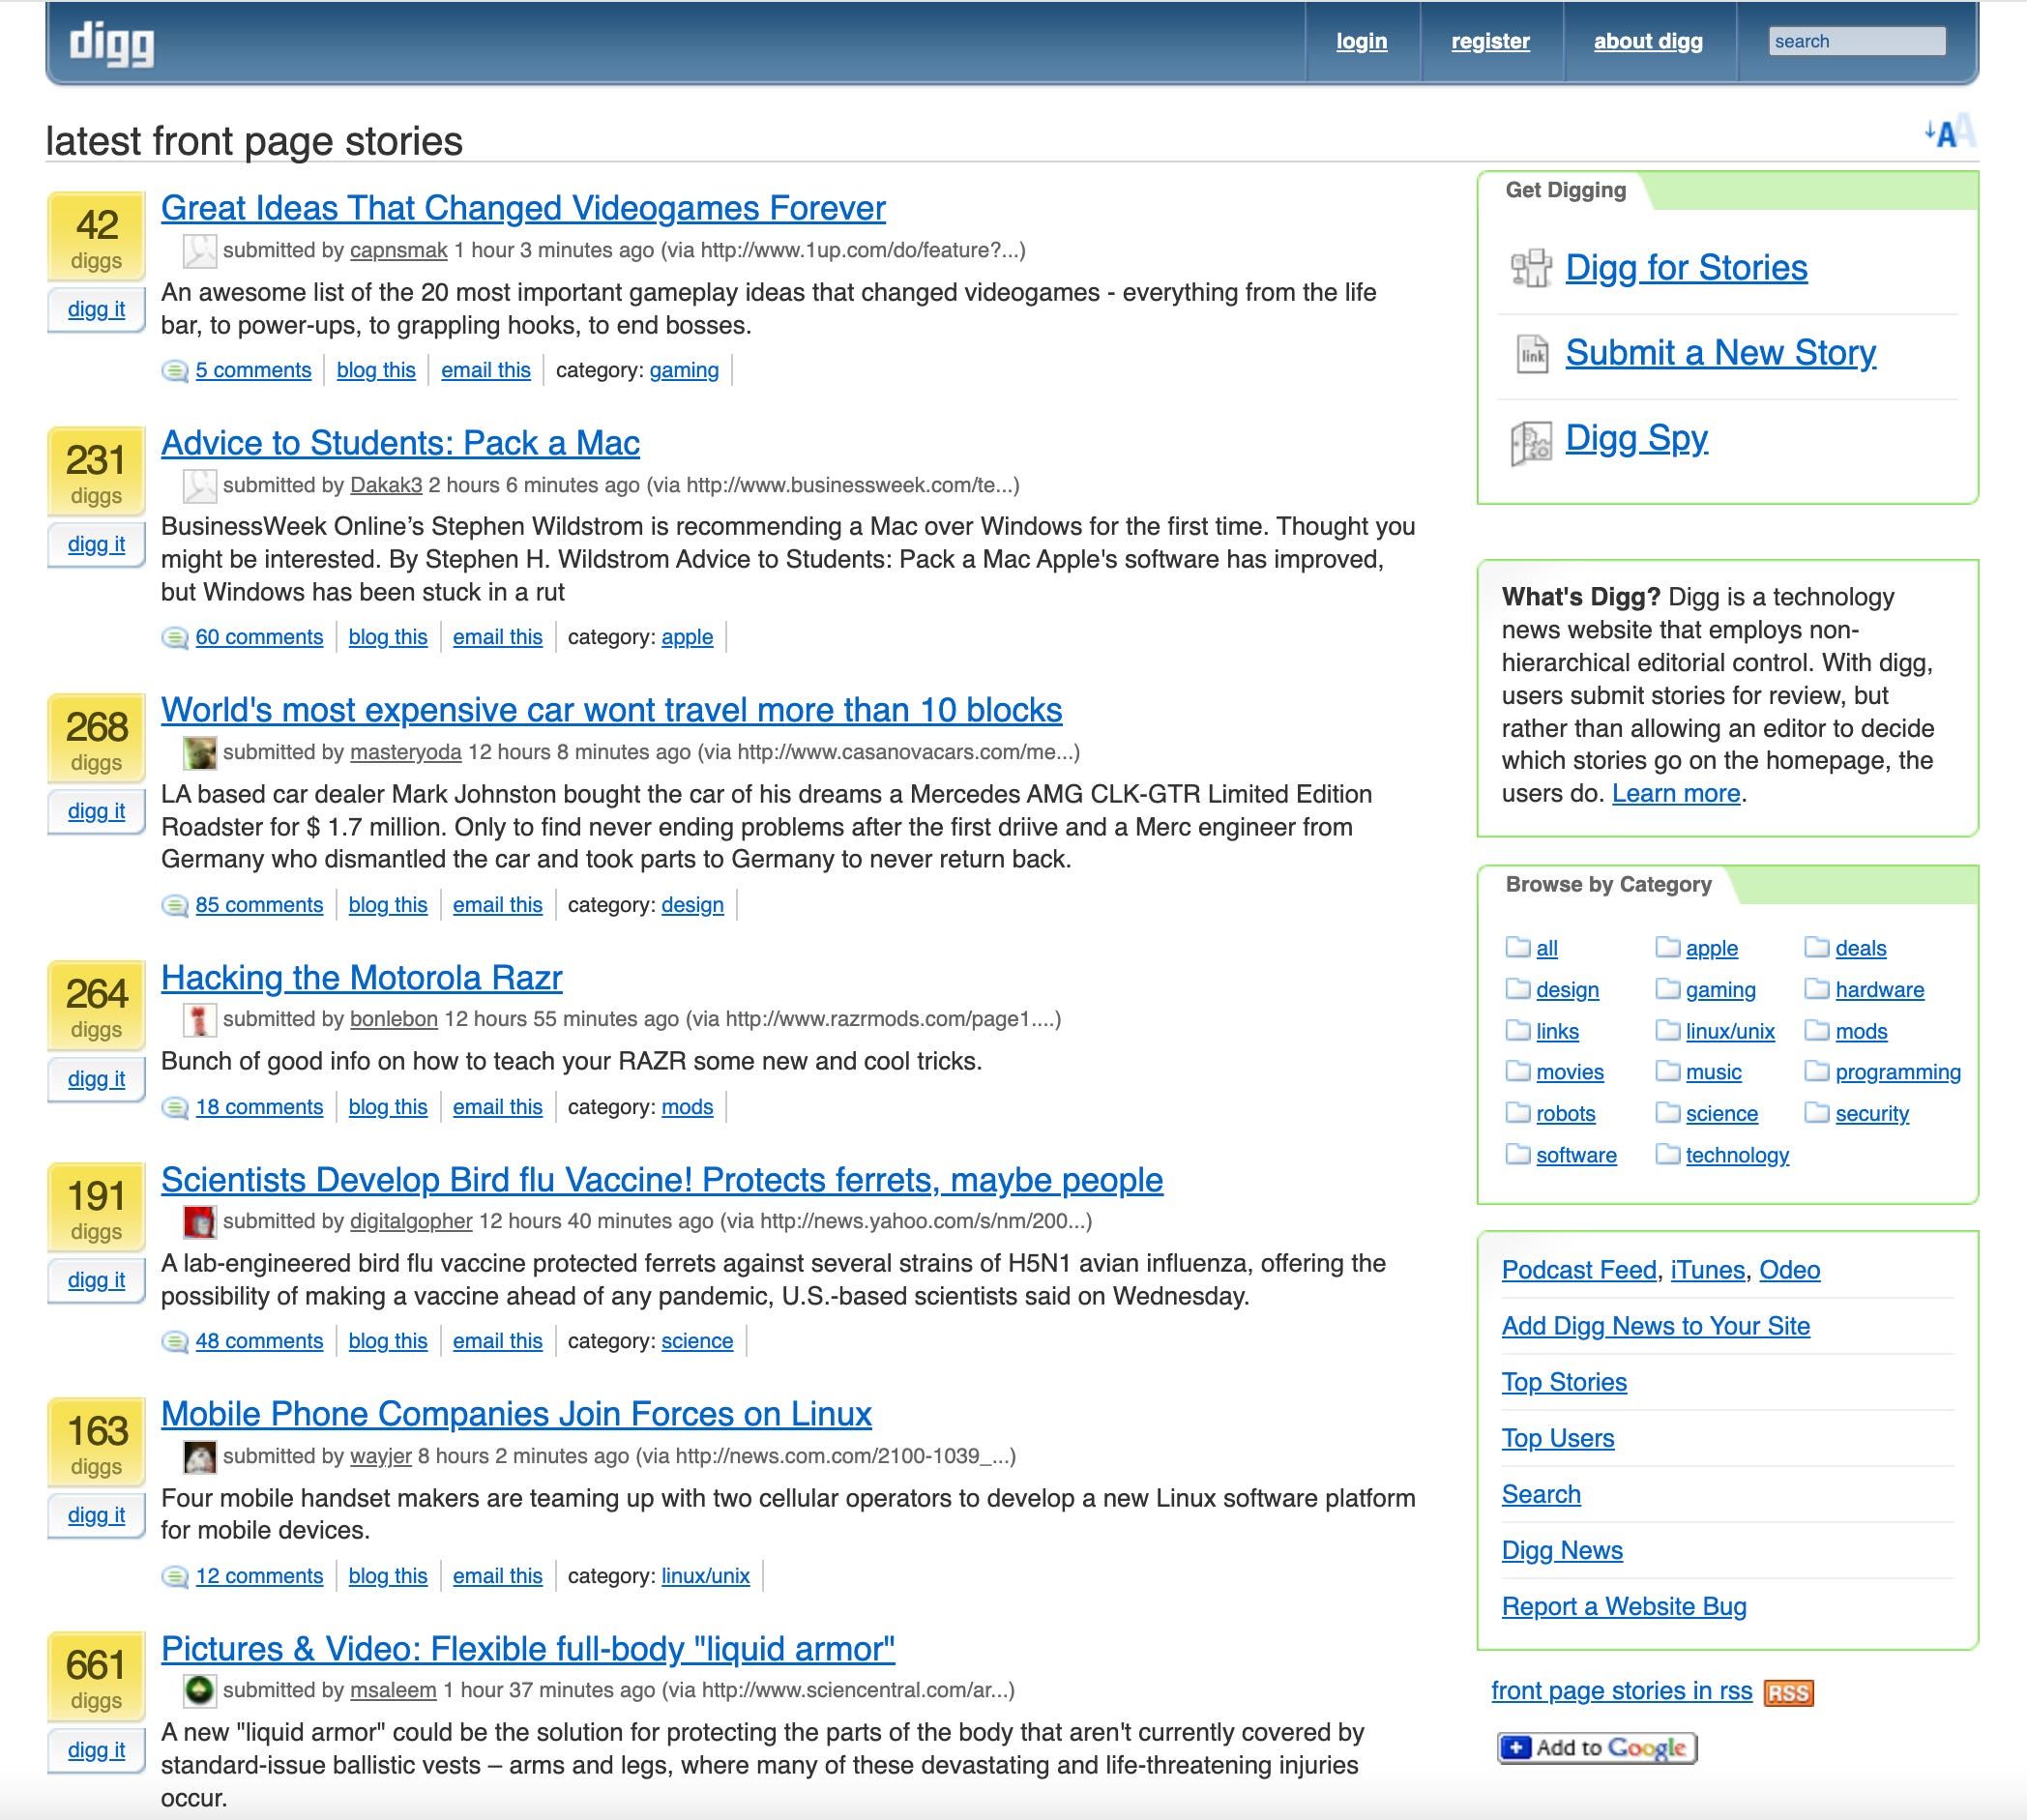This screenshot has height=1820, width=2027.
Task: Click the gaming category link
Action: pos(1718,989)
